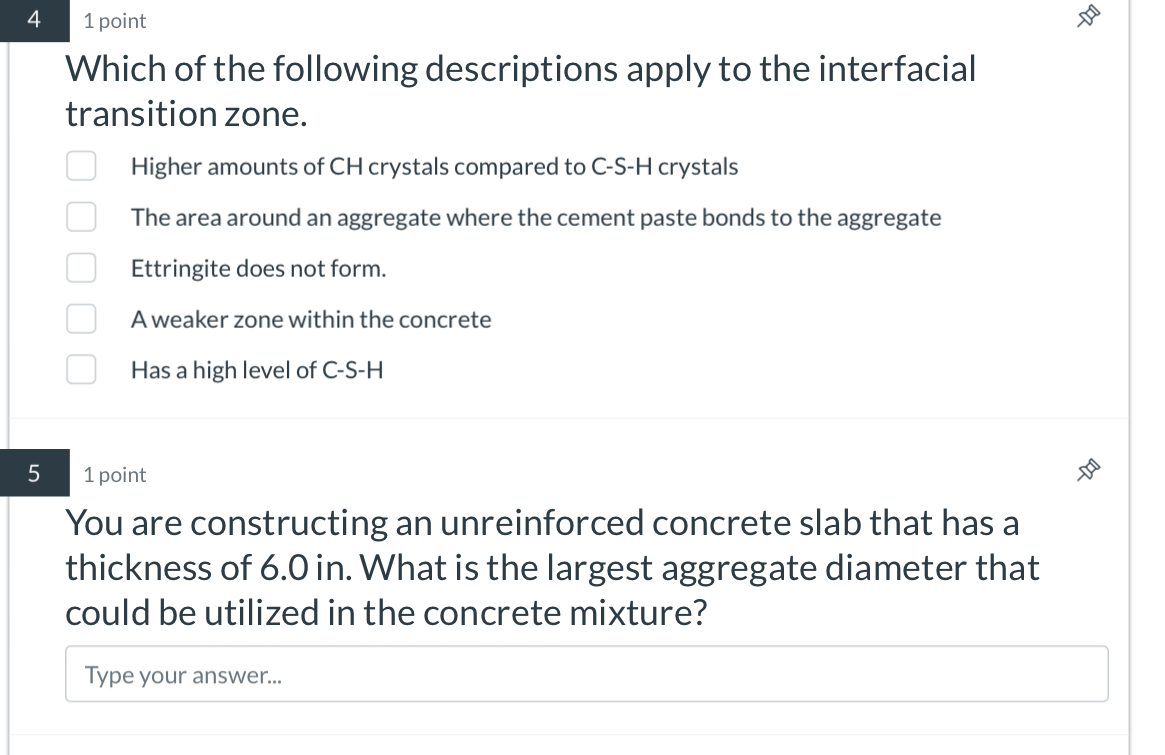Click the '1 point' label on question 5
1165x755 pixels.
(114, 474)
